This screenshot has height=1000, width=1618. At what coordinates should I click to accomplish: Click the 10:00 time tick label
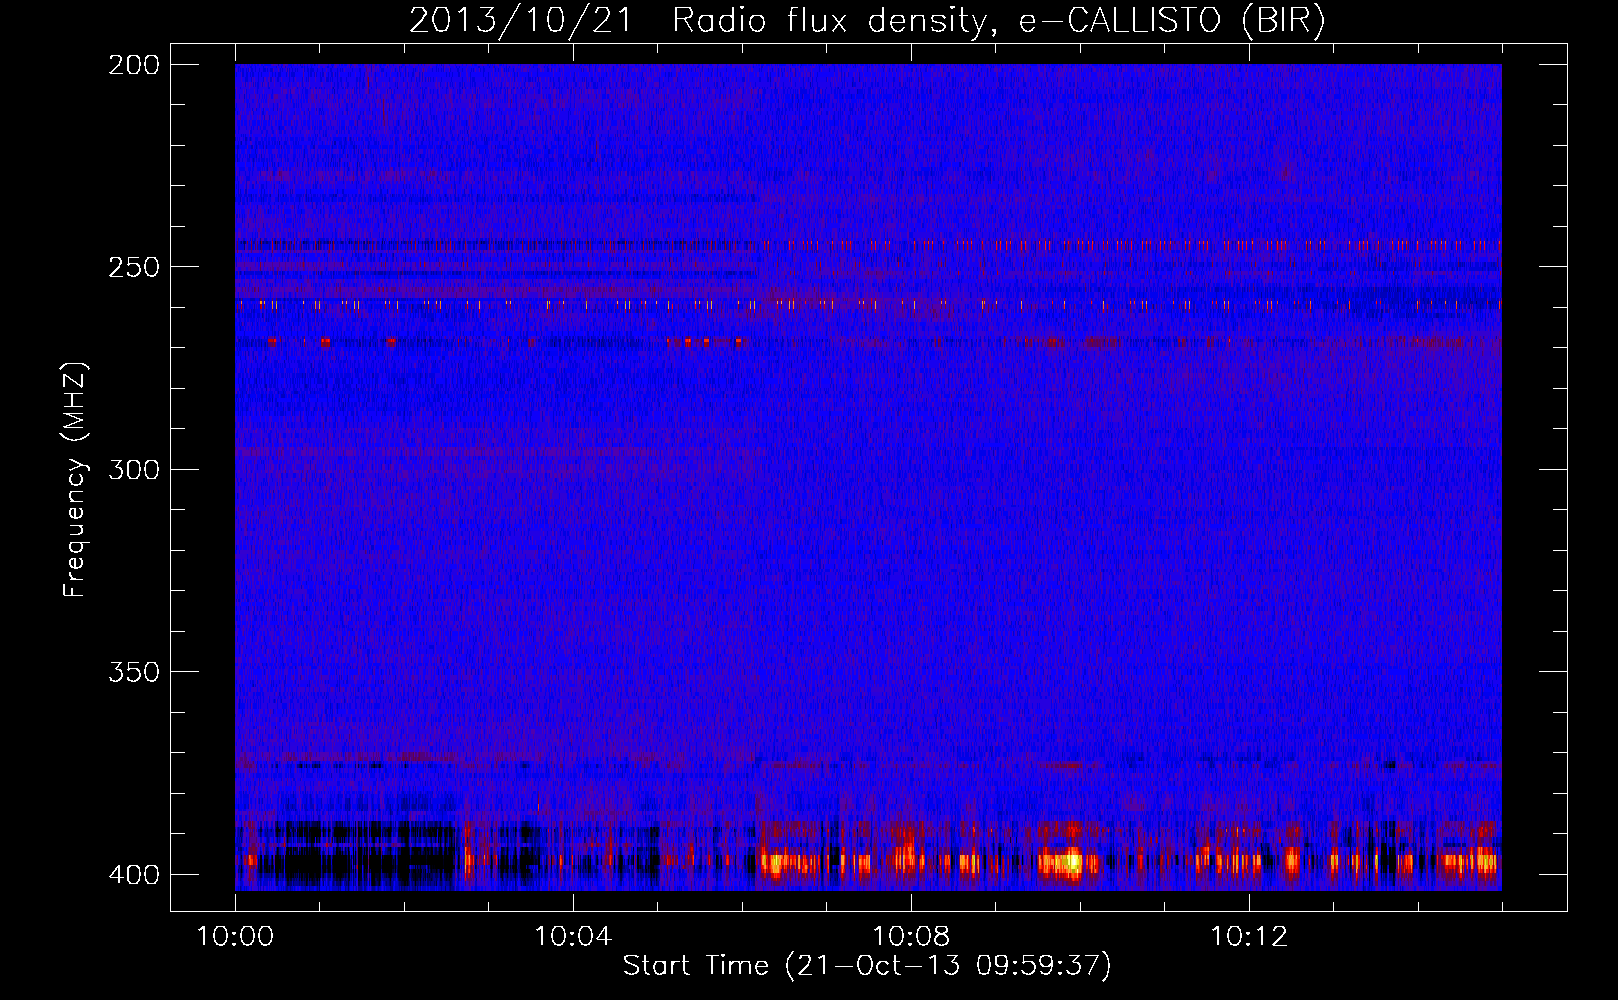coord(235,936)
